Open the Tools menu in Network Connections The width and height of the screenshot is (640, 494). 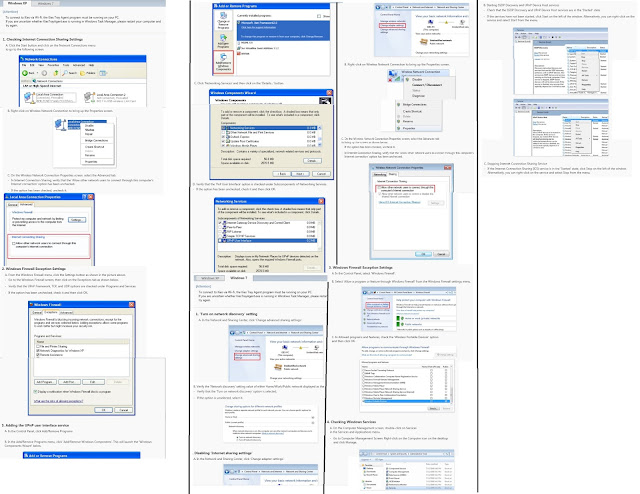66,65
